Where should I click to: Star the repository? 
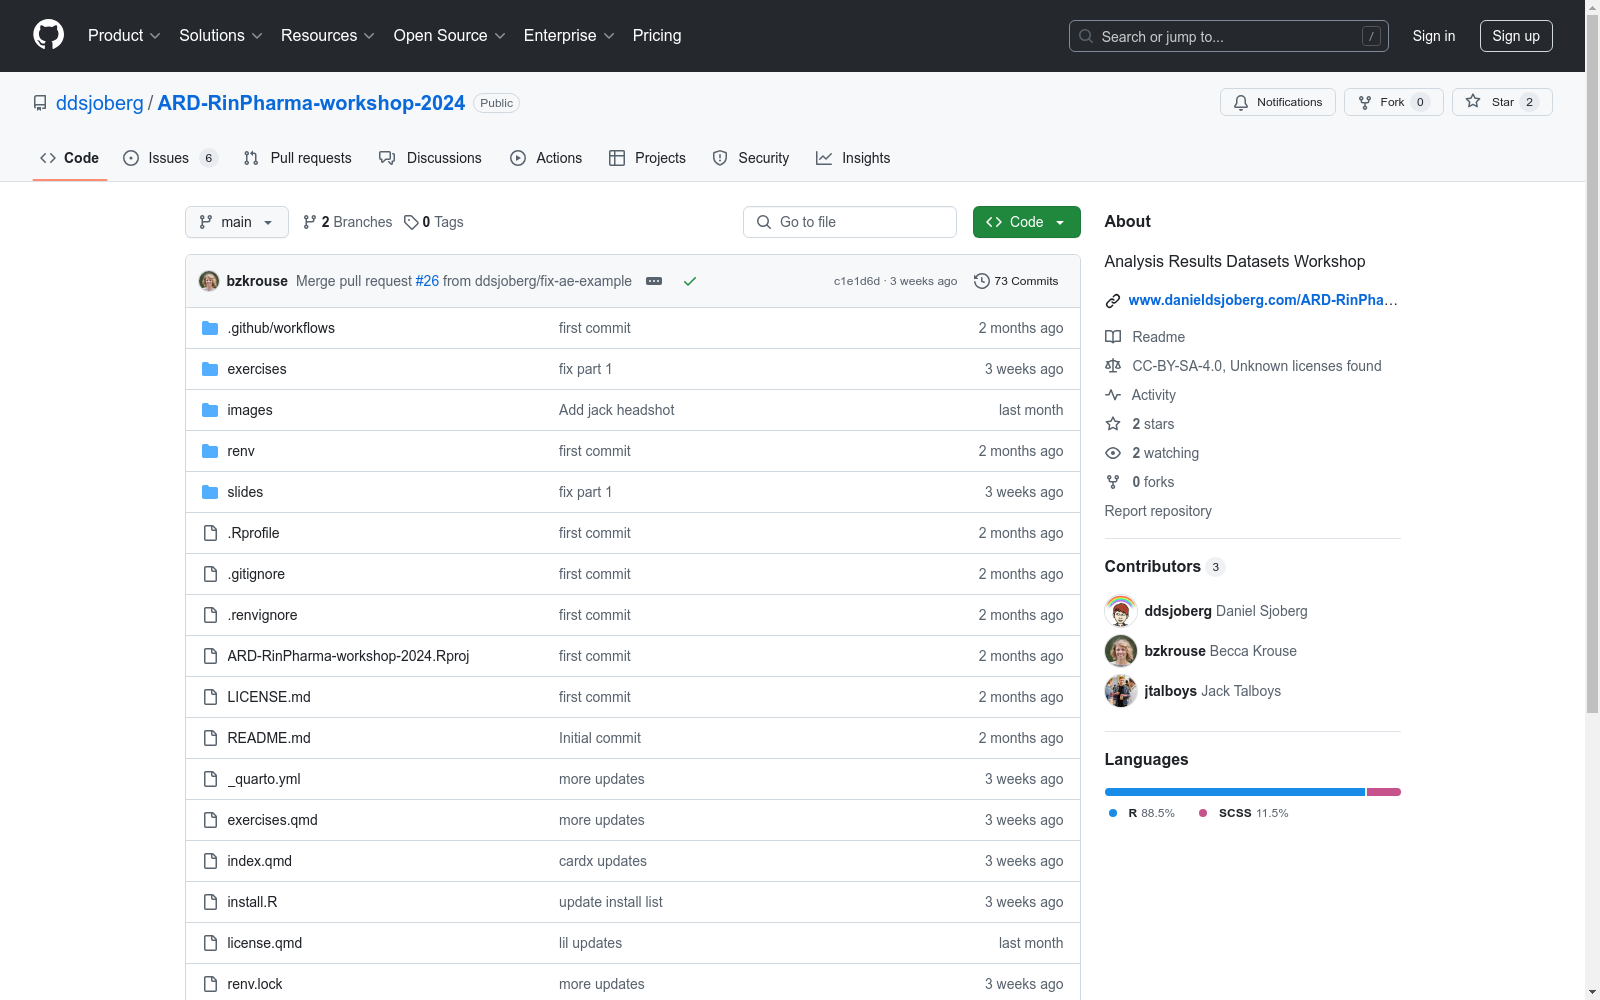click(1502, 102)
